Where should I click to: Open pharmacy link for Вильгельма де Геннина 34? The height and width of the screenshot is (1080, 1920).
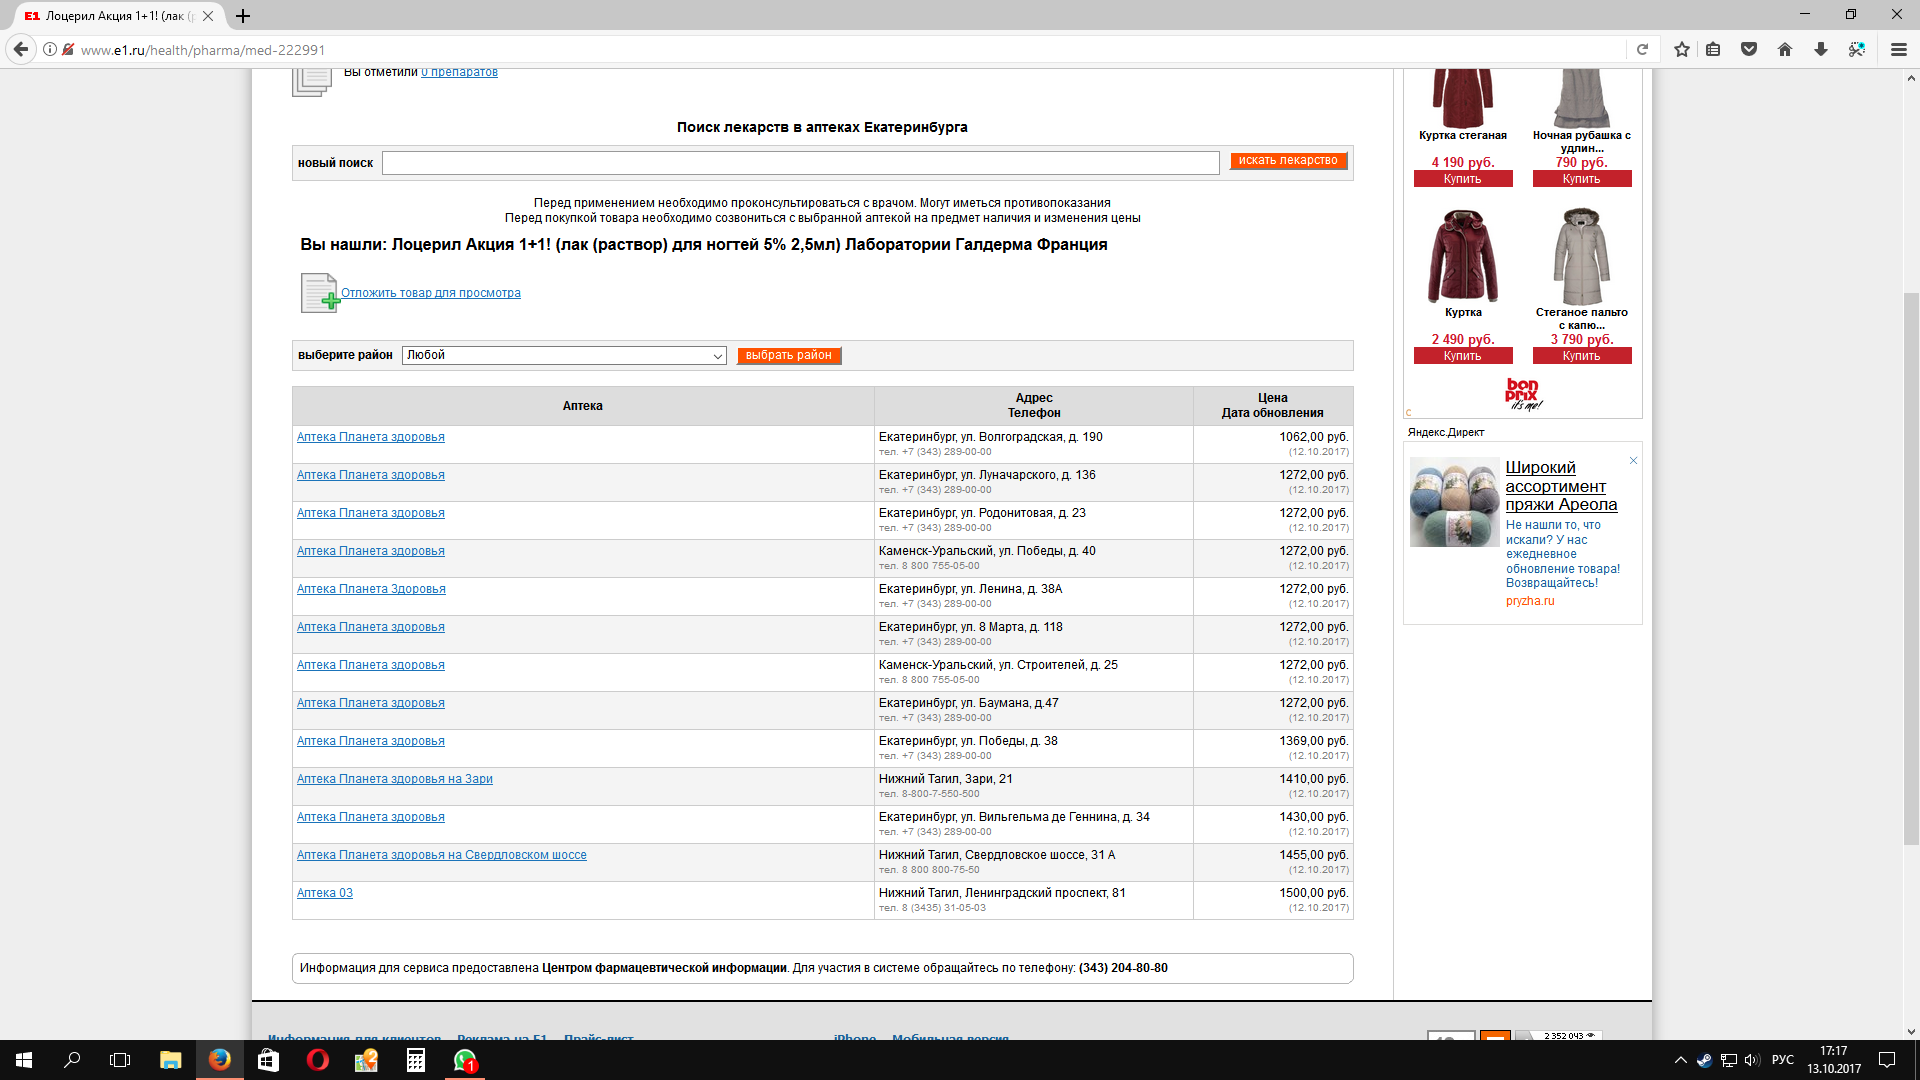371,817
